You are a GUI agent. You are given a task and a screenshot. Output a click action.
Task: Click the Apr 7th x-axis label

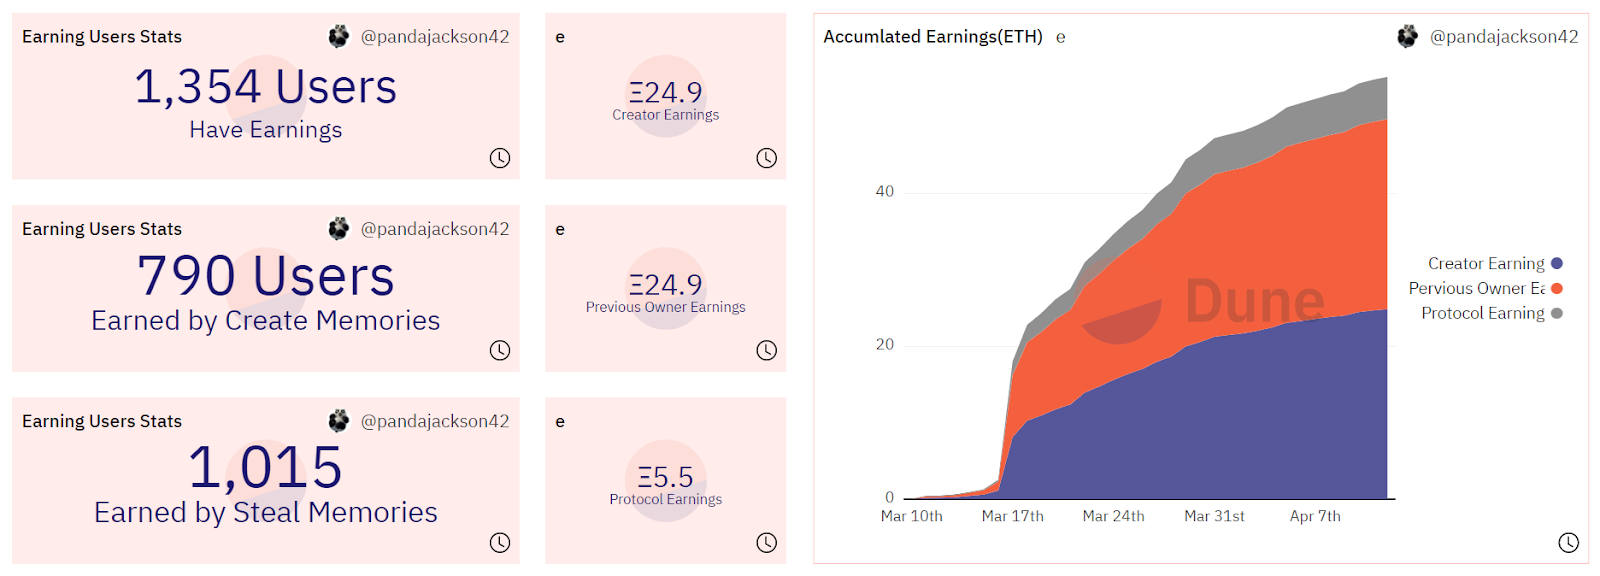[1315, 516]
